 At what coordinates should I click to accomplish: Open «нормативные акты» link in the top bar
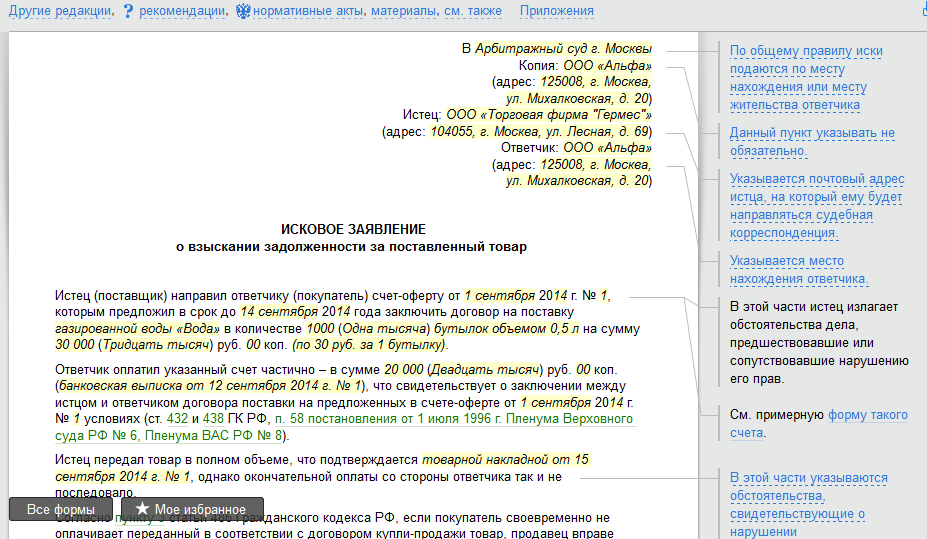coord(308,11)
